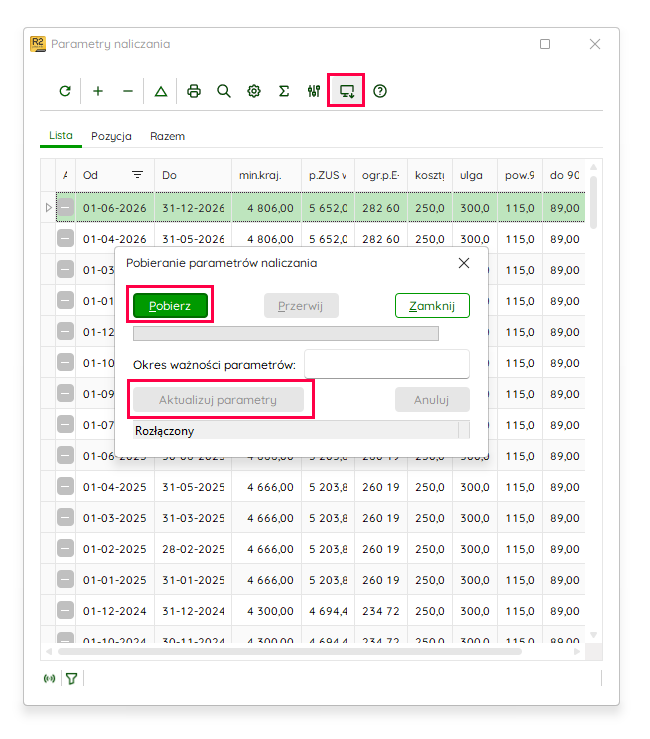The width and height of the screenshot is (650, 739).
Task: Switch to the Pozycja tab
Action: pos(111,136)
